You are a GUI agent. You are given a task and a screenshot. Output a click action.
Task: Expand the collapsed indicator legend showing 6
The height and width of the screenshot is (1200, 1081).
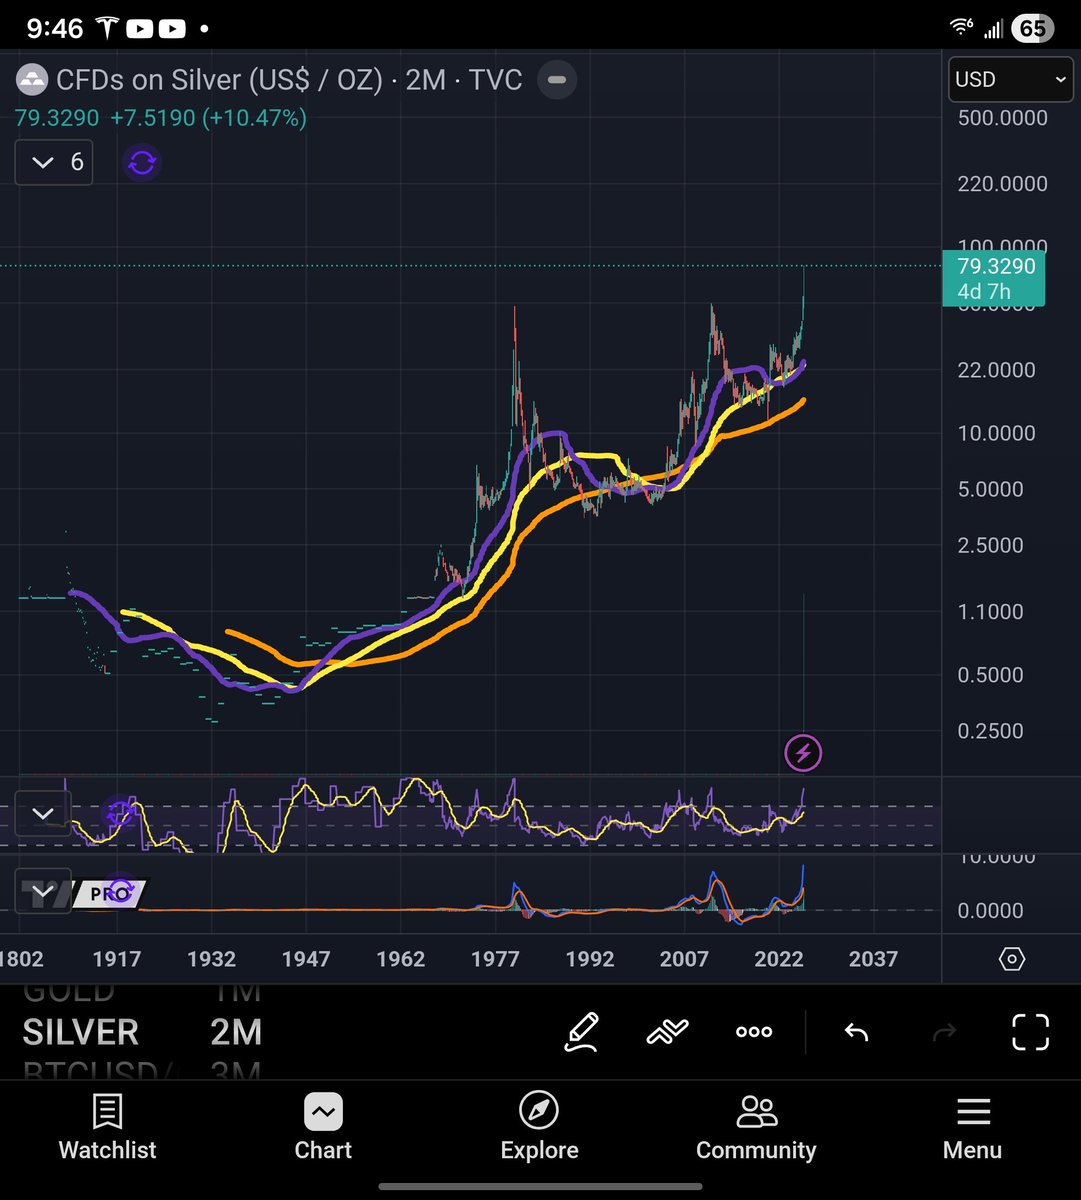(54, 162)
